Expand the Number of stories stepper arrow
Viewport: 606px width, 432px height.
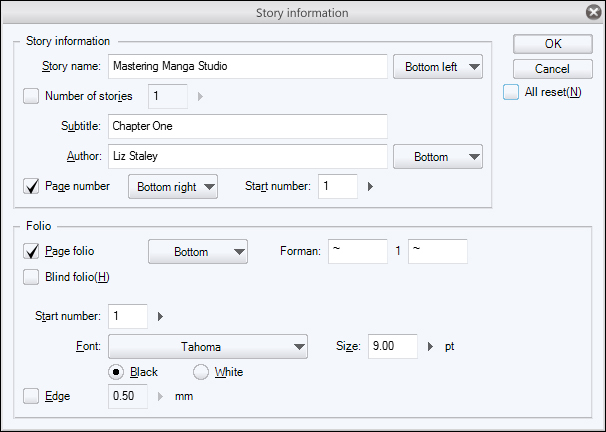pos(200,96)
